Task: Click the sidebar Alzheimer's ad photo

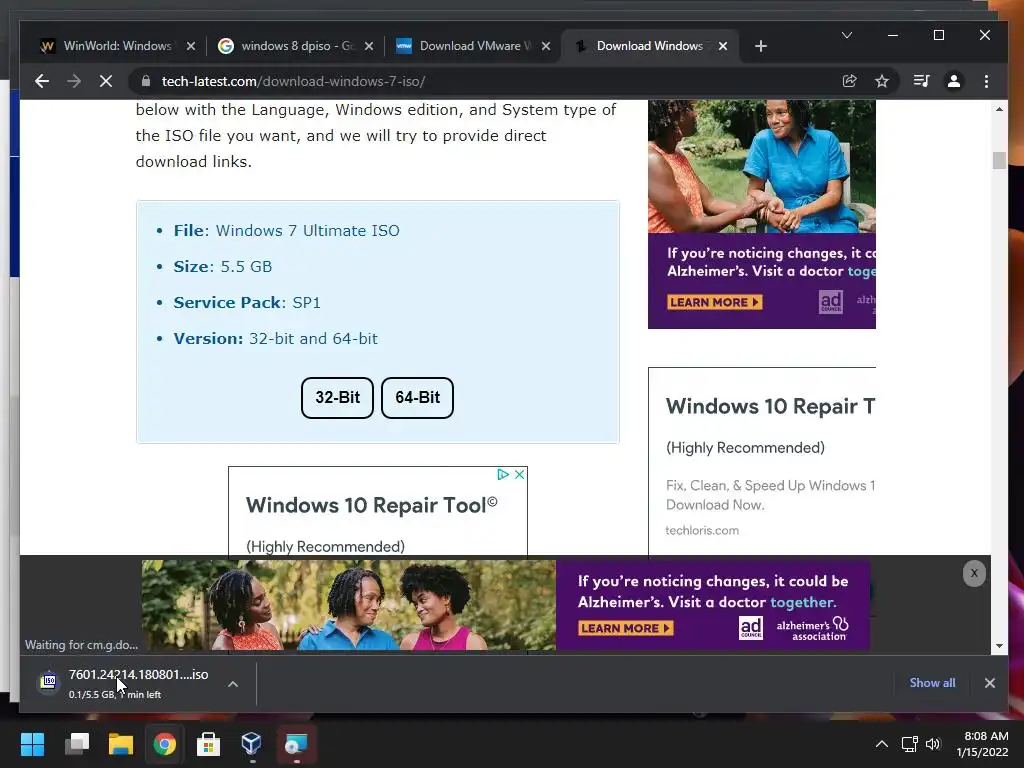Action: (761, 167)
